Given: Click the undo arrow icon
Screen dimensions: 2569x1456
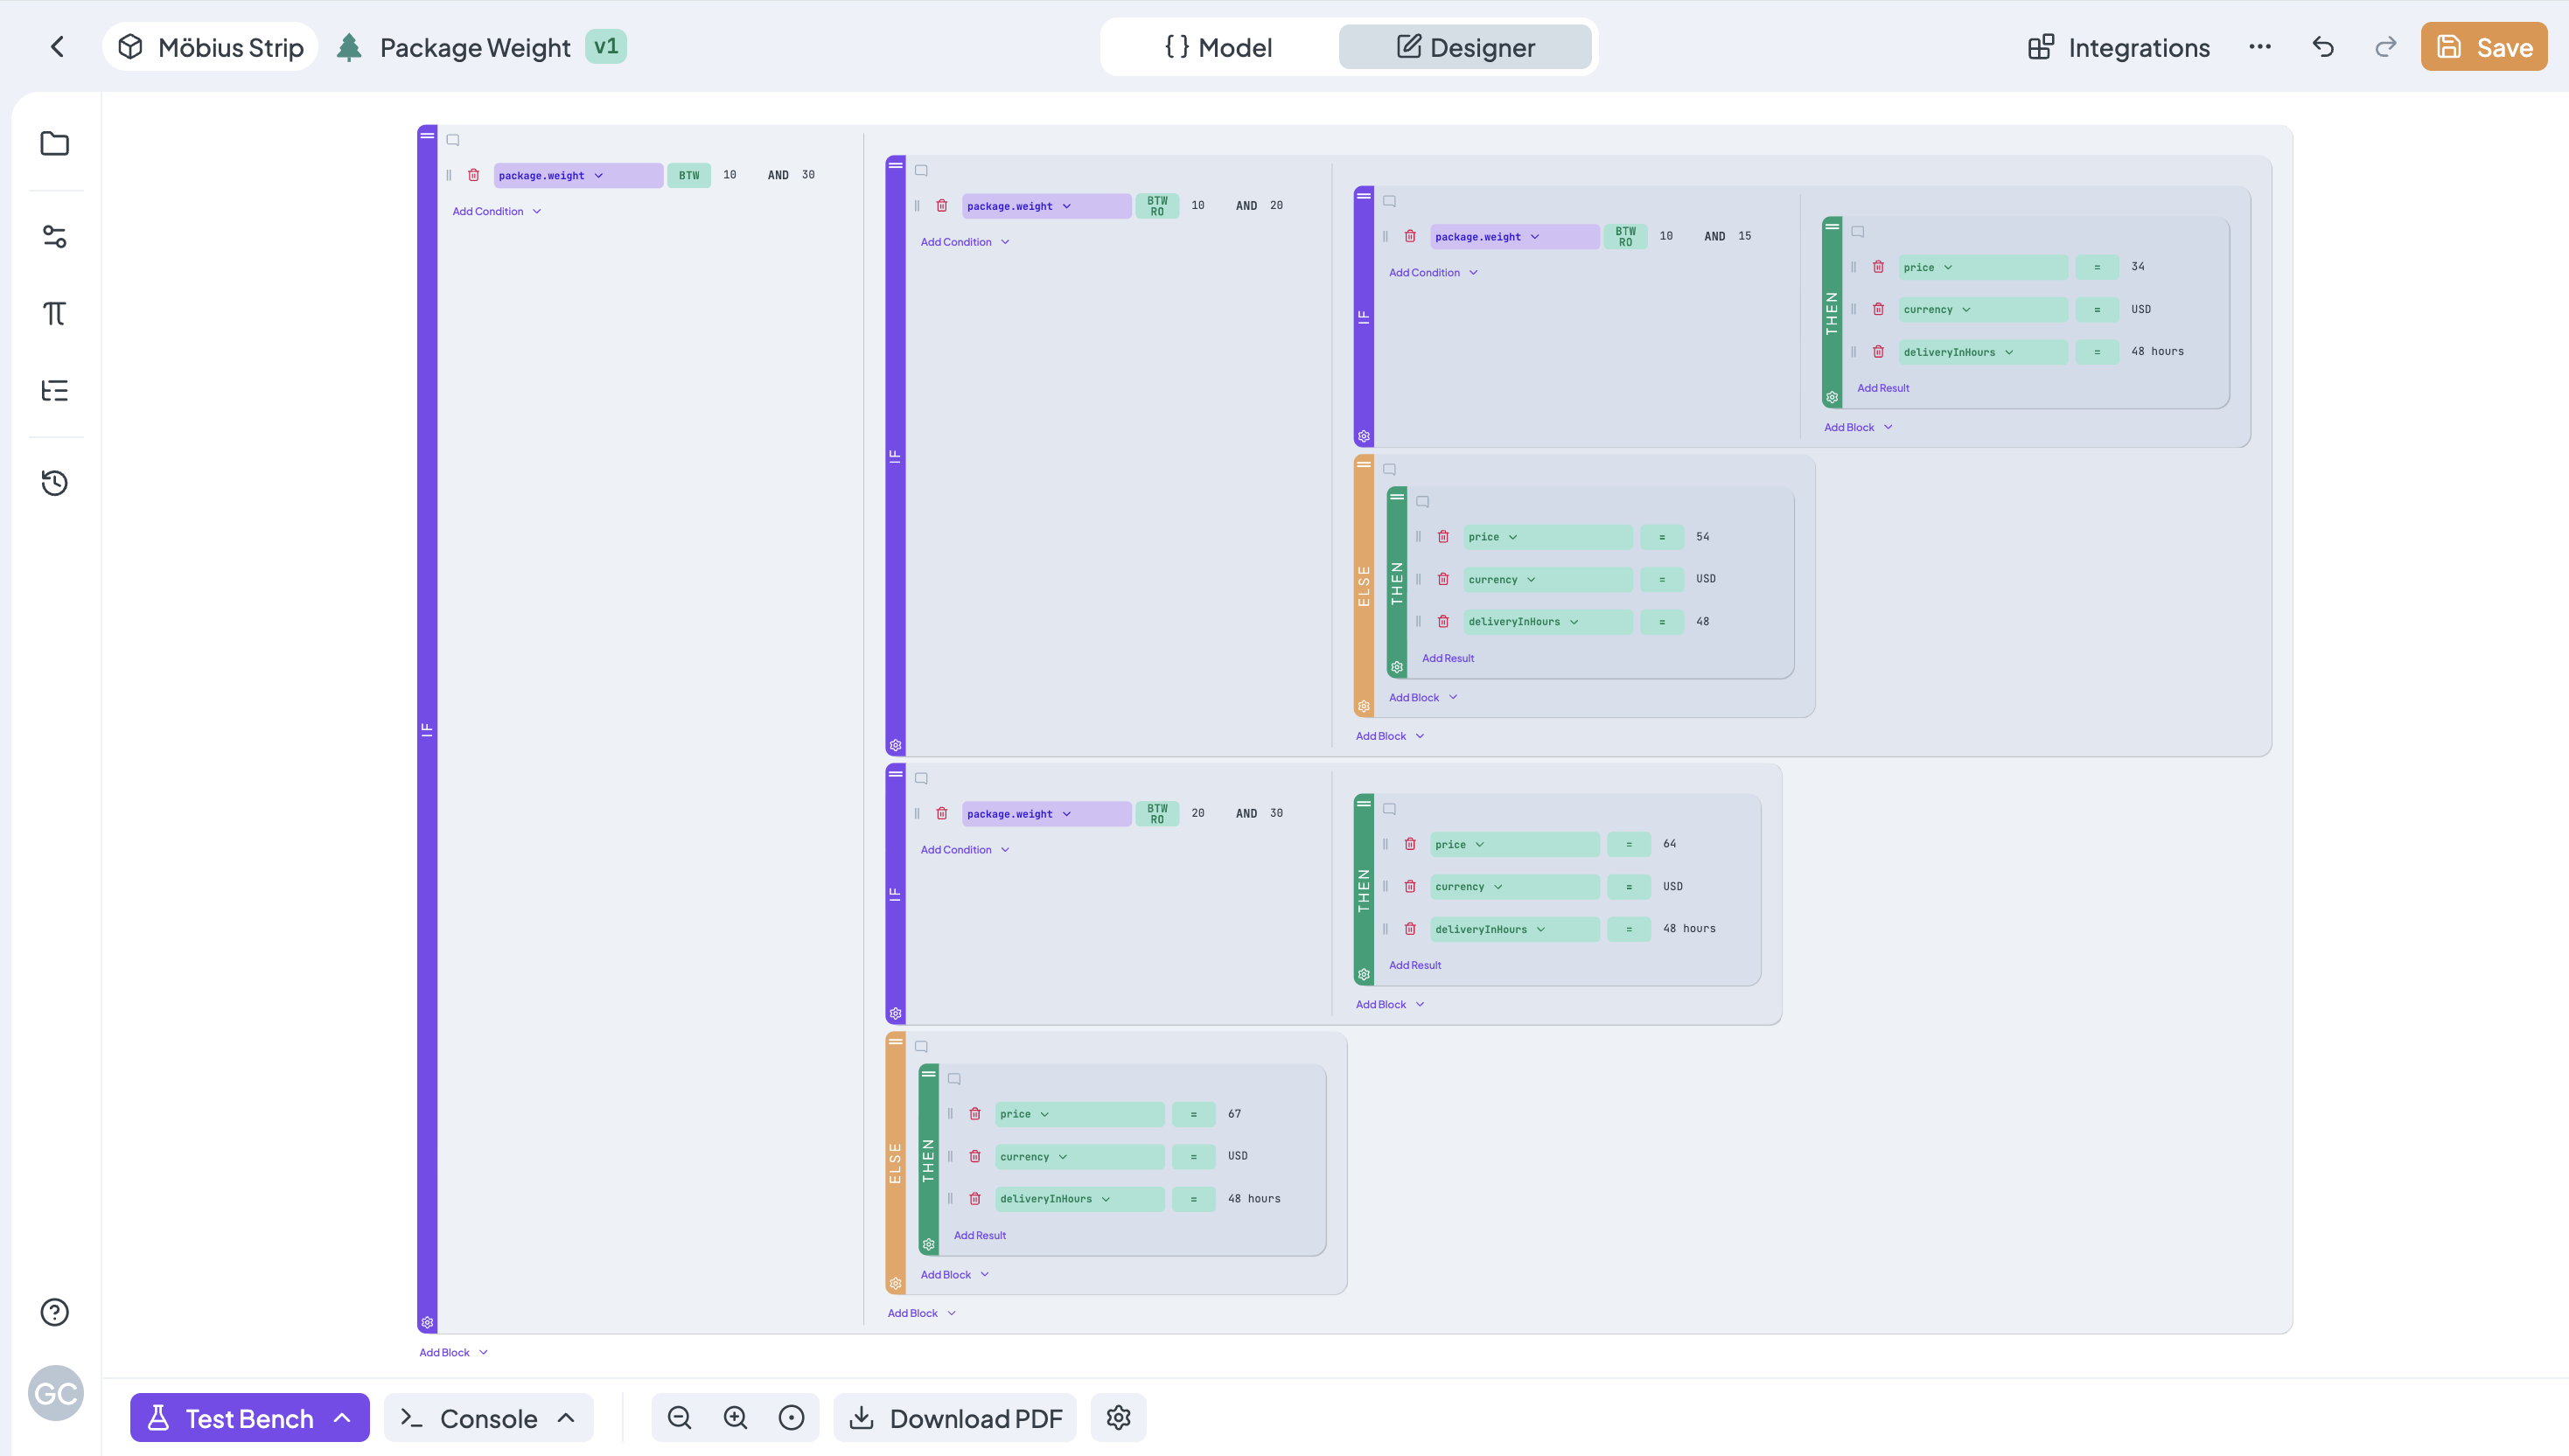Looking at the screenshot, I should [2323, 47].
